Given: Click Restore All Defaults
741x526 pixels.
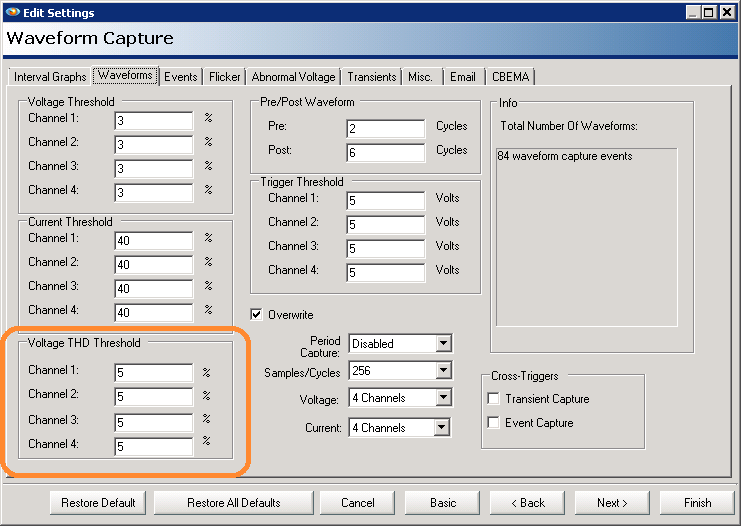Looking at the screenshot, I should coord(233,502).
